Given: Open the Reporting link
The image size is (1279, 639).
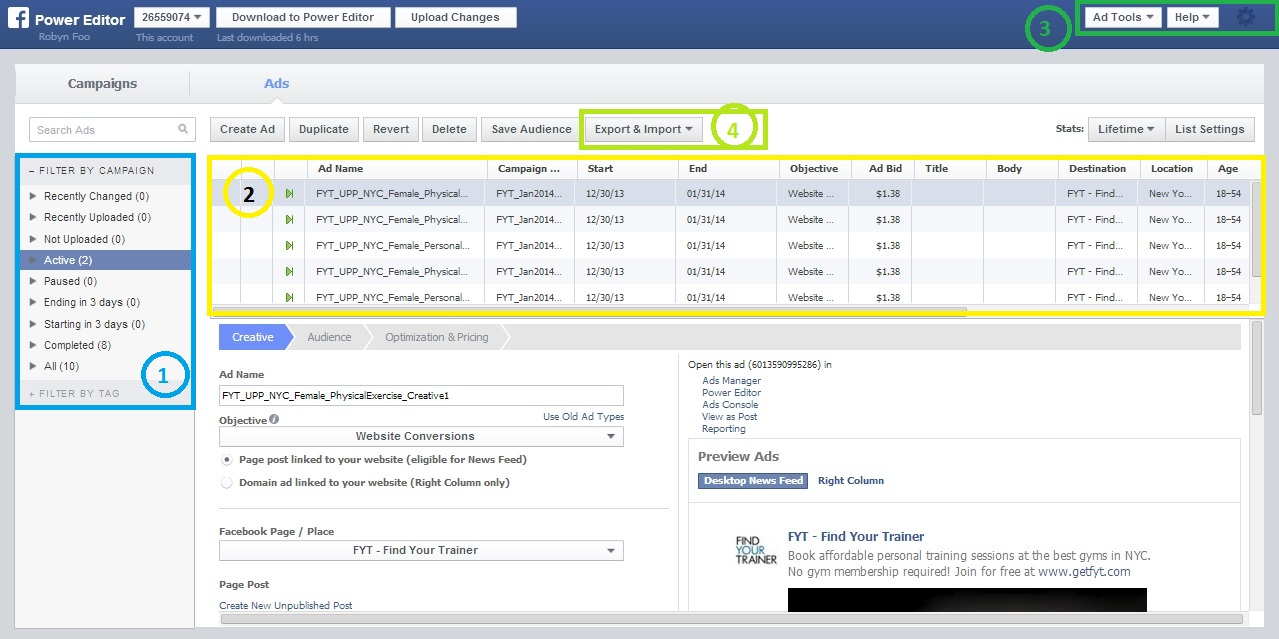Looking at the screenshot, I should tap(724, 429).
